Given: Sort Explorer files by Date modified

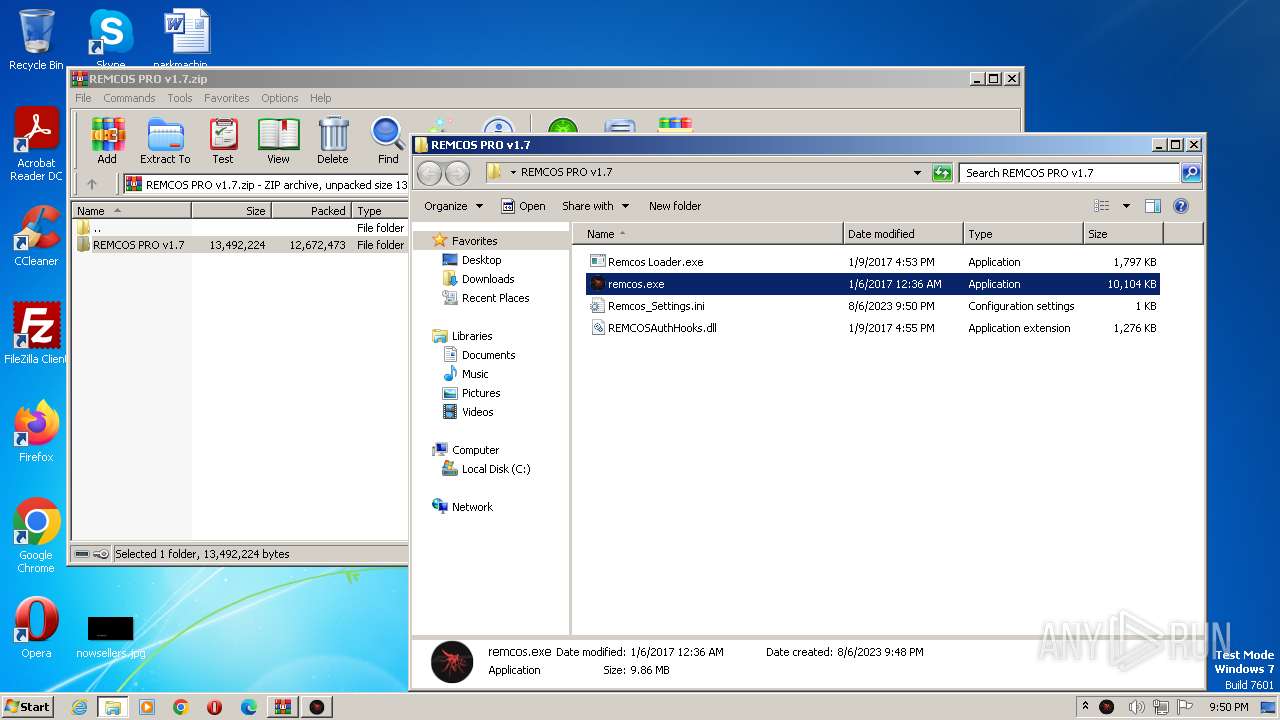Looking at the screenshot, I should [903, 234].
